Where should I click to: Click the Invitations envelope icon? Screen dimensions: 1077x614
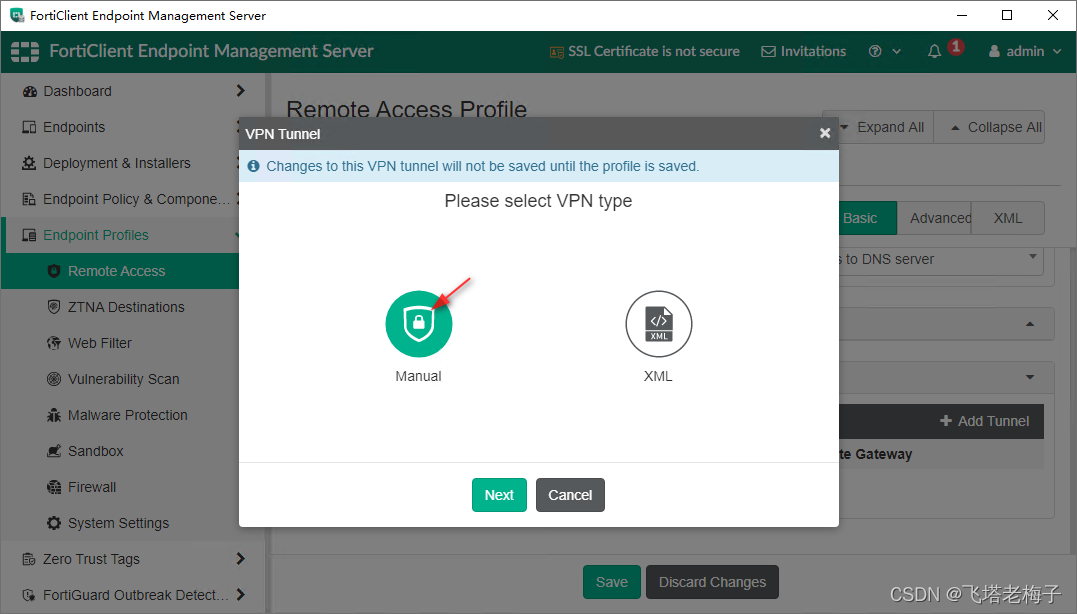[x=769, y=52]
